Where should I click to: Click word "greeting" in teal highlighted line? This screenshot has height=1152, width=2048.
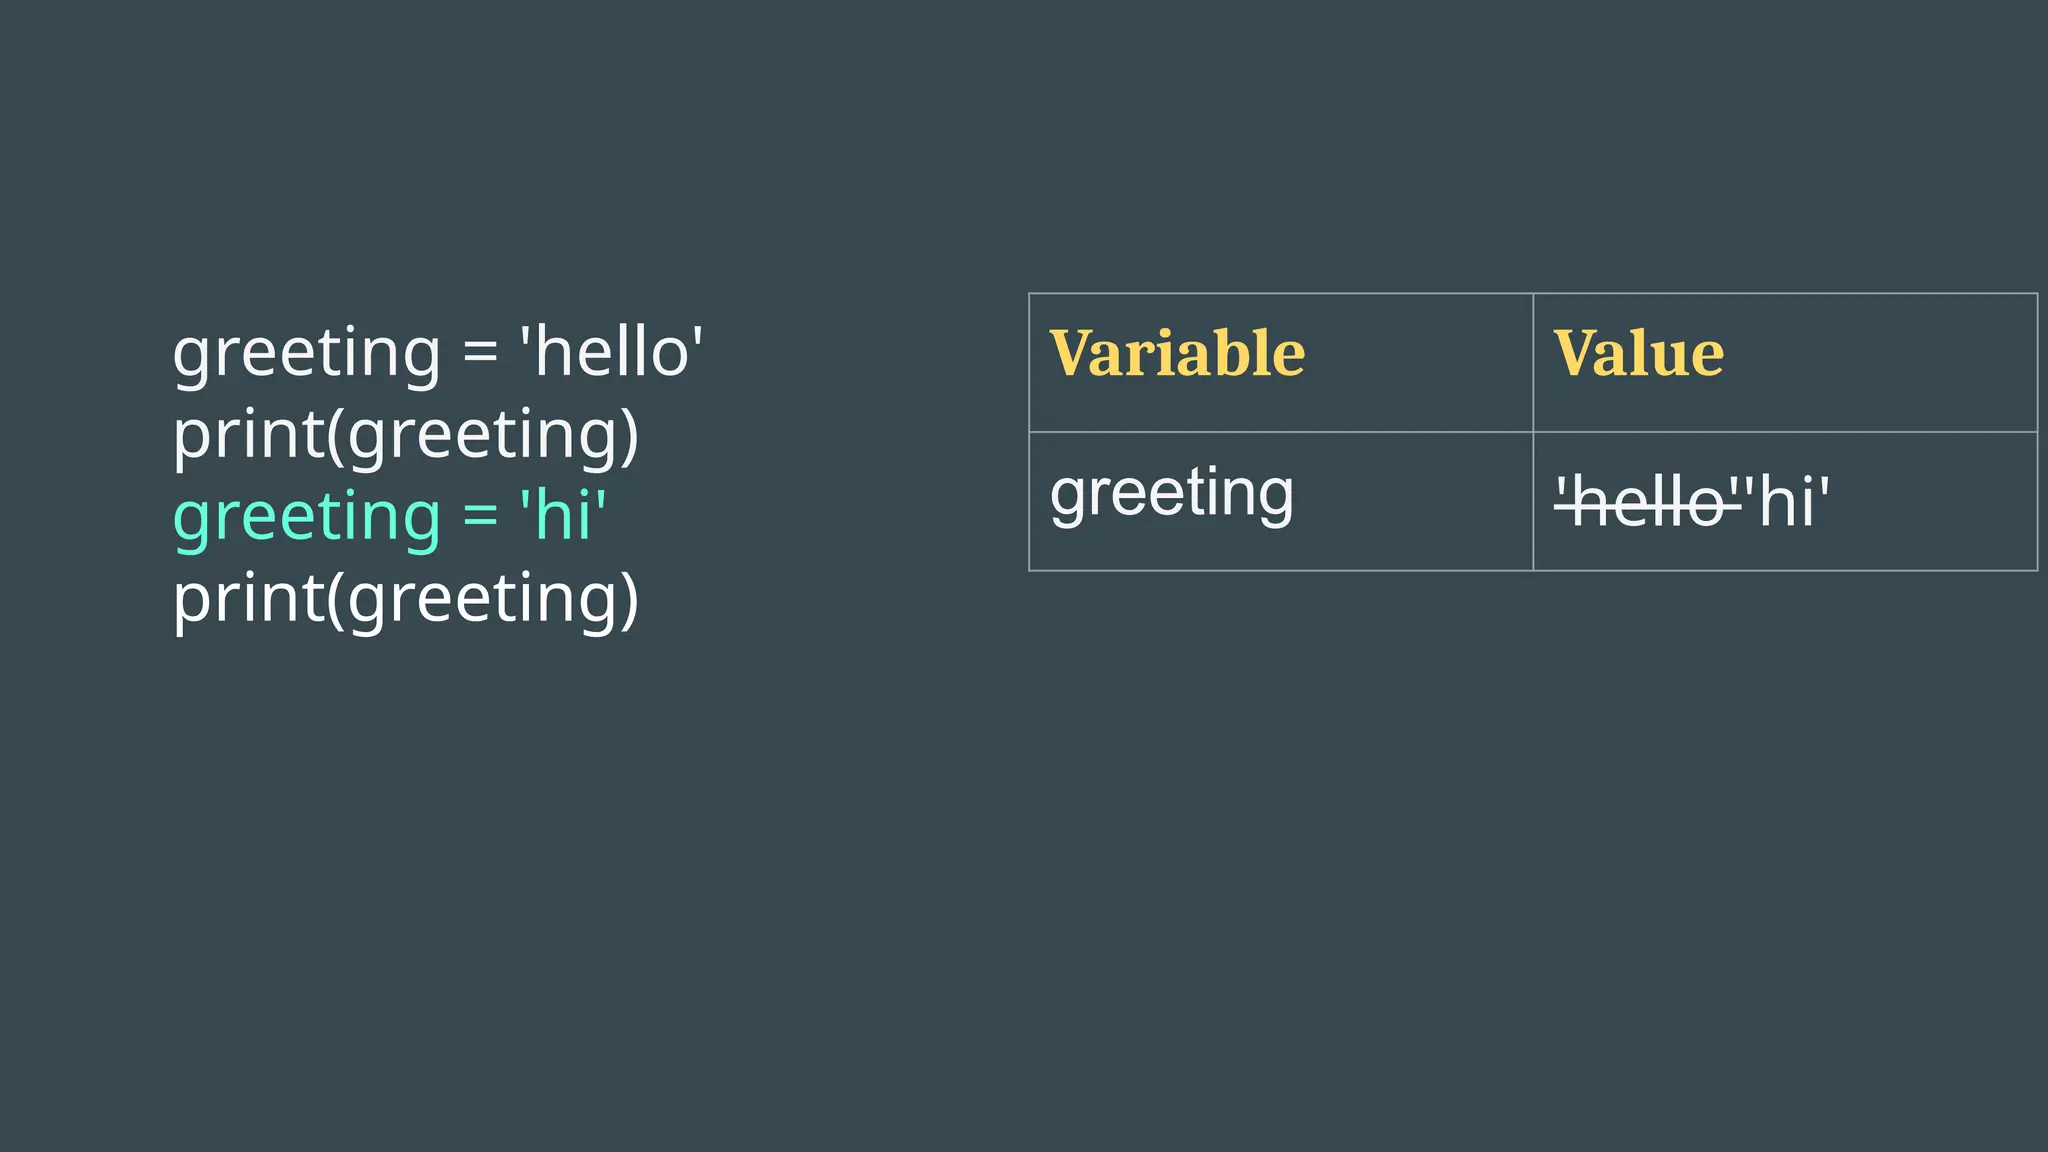[306, 518]
